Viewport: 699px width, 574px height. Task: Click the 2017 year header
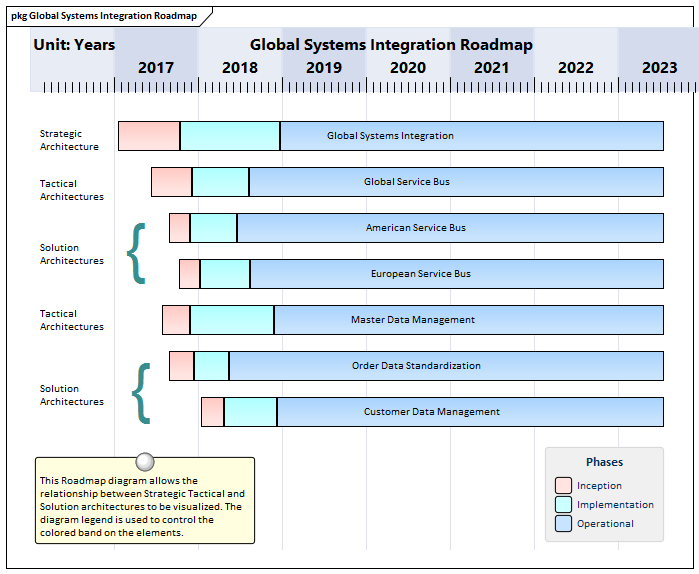pyautogui.click(x=155, y=68)
